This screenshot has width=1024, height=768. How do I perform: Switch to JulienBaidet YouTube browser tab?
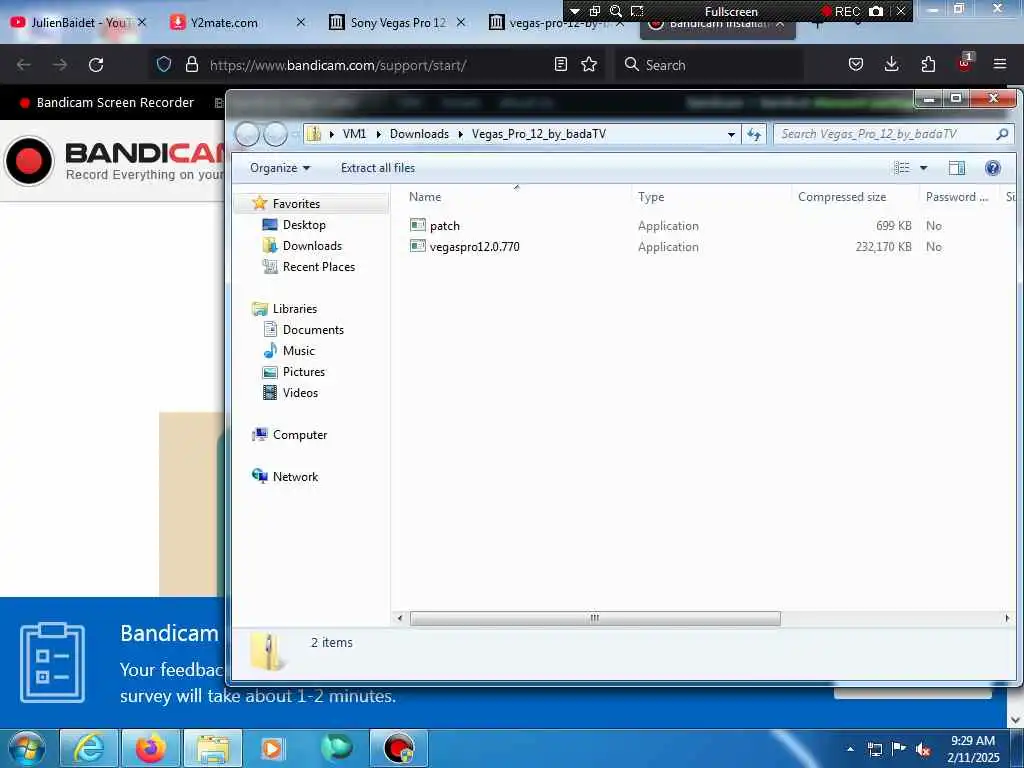coord(78,22)
